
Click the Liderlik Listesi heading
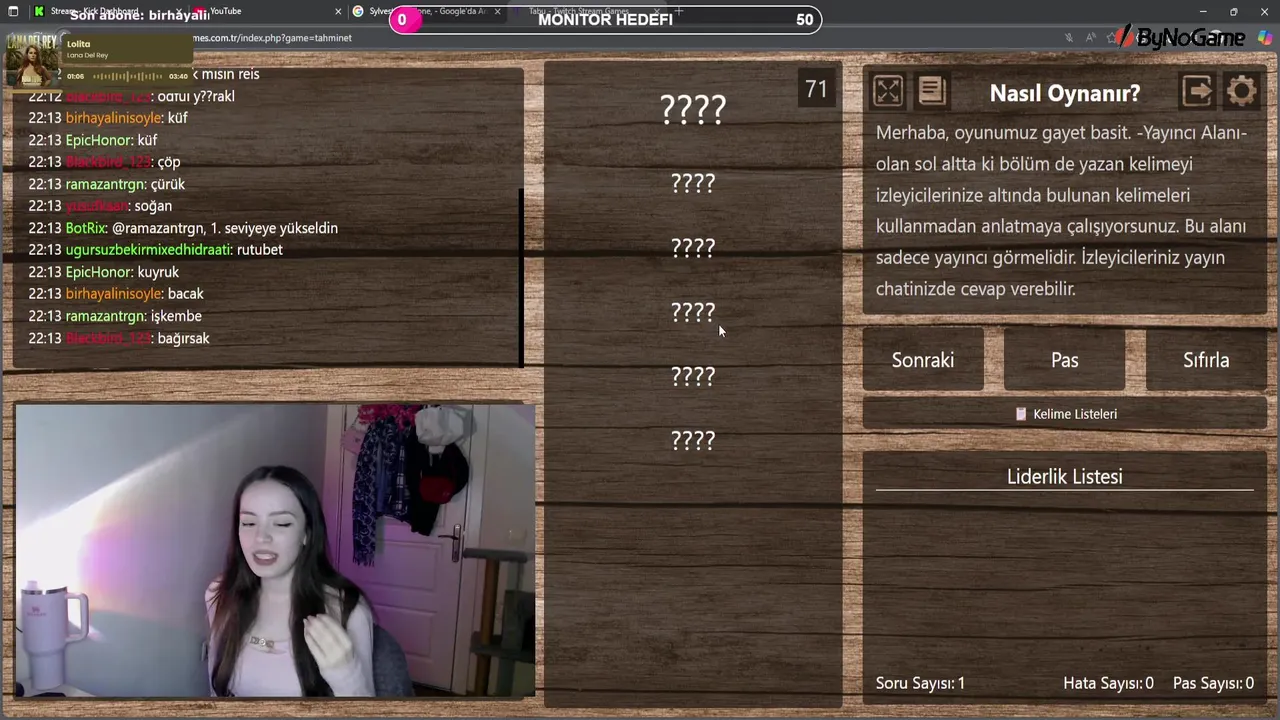1065,477
